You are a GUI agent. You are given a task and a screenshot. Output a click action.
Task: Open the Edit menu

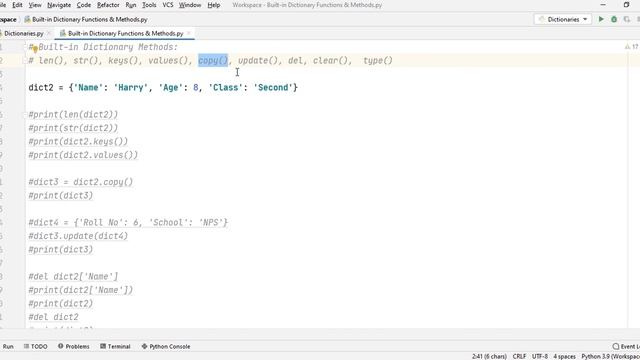pos(17,5)
